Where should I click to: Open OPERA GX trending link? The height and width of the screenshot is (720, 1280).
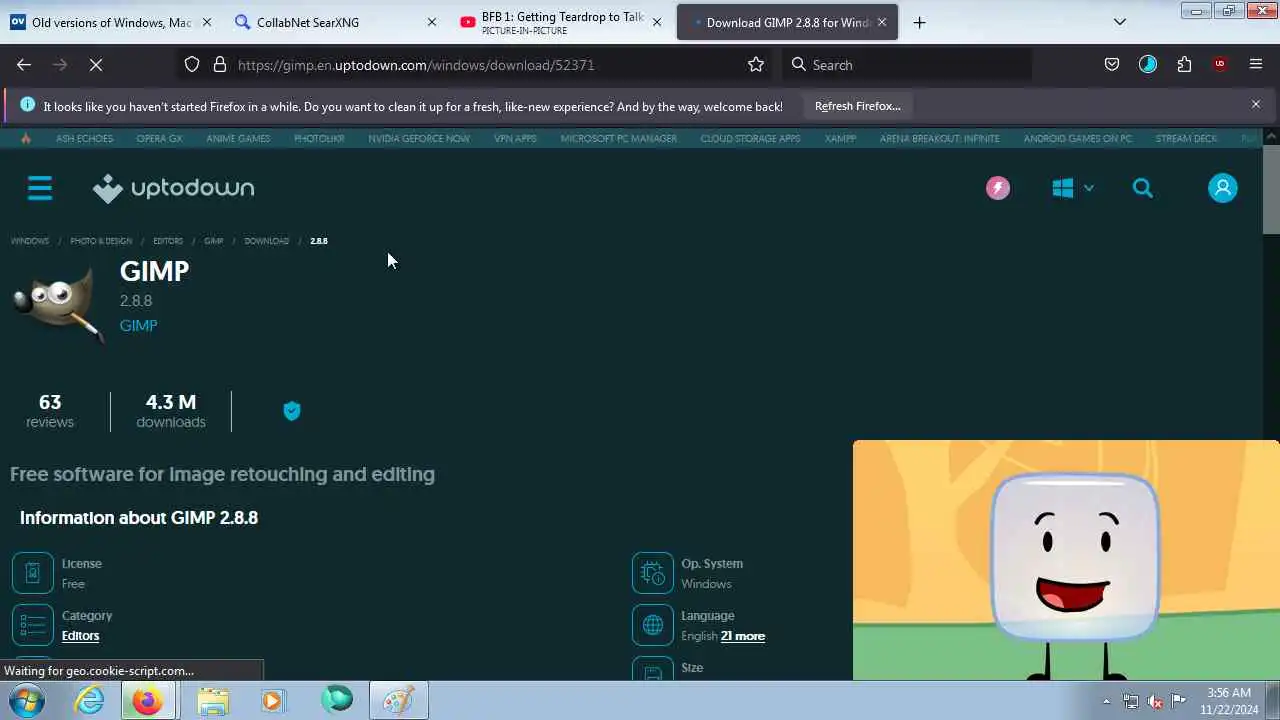(159, 139)
